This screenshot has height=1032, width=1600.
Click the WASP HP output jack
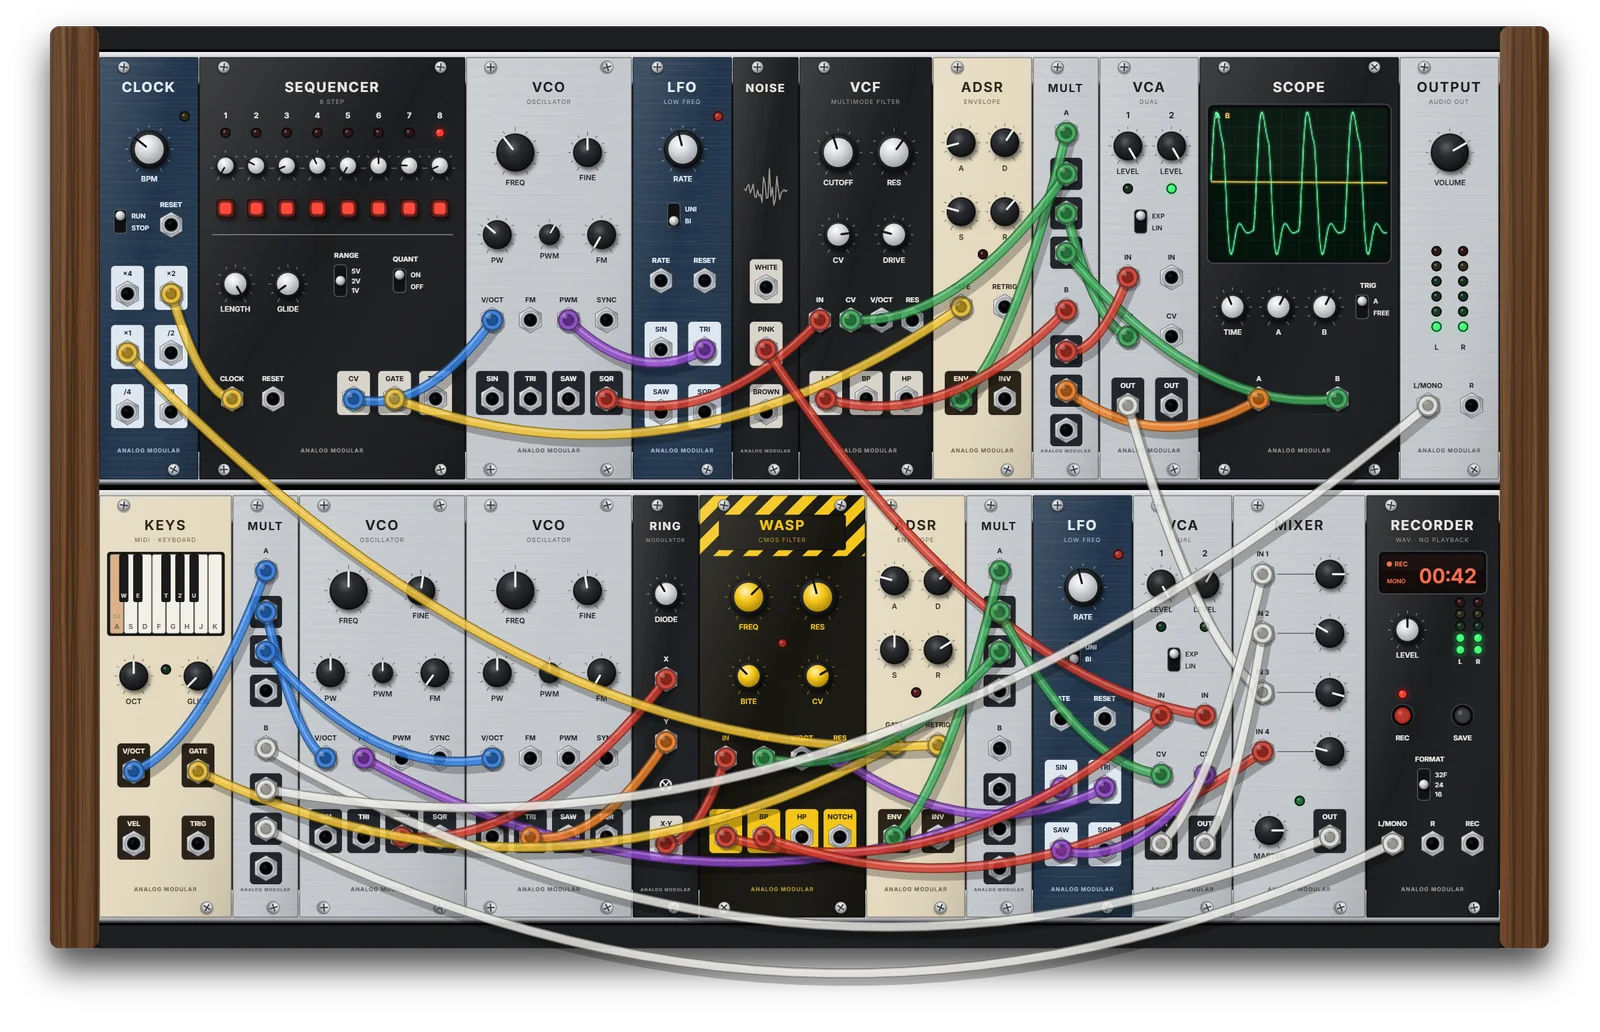(x=801, y=836)
